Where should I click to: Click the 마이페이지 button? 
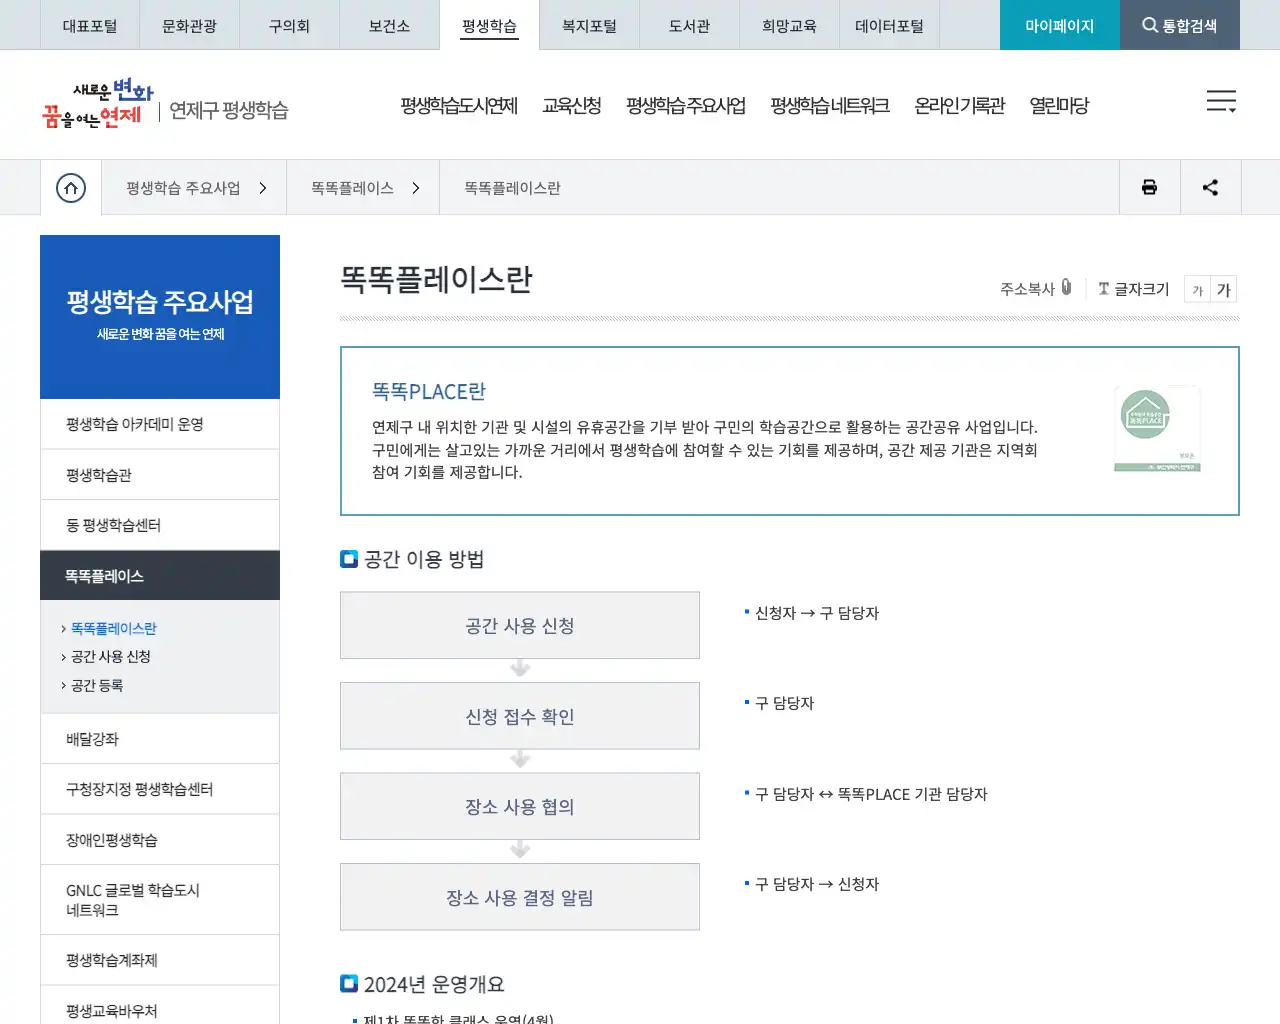pyautogui.click(x=1059, y=25)
